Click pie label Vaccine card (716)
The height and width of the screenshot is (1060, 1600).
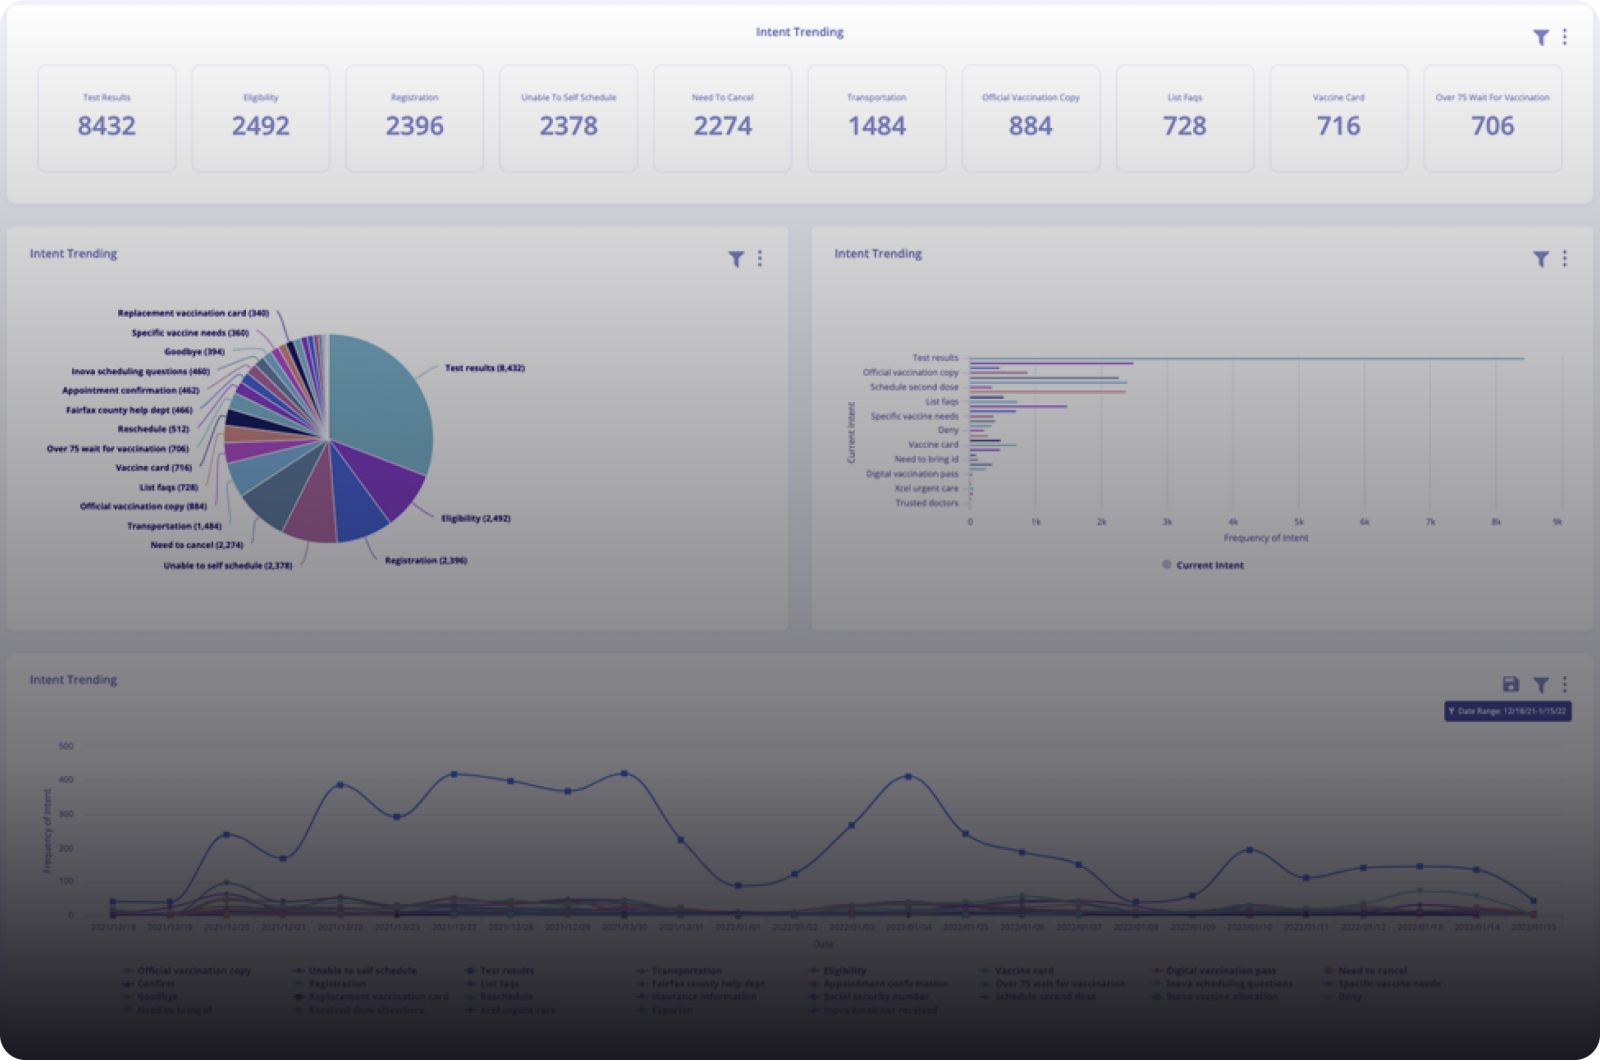click(x=153, y=468)
